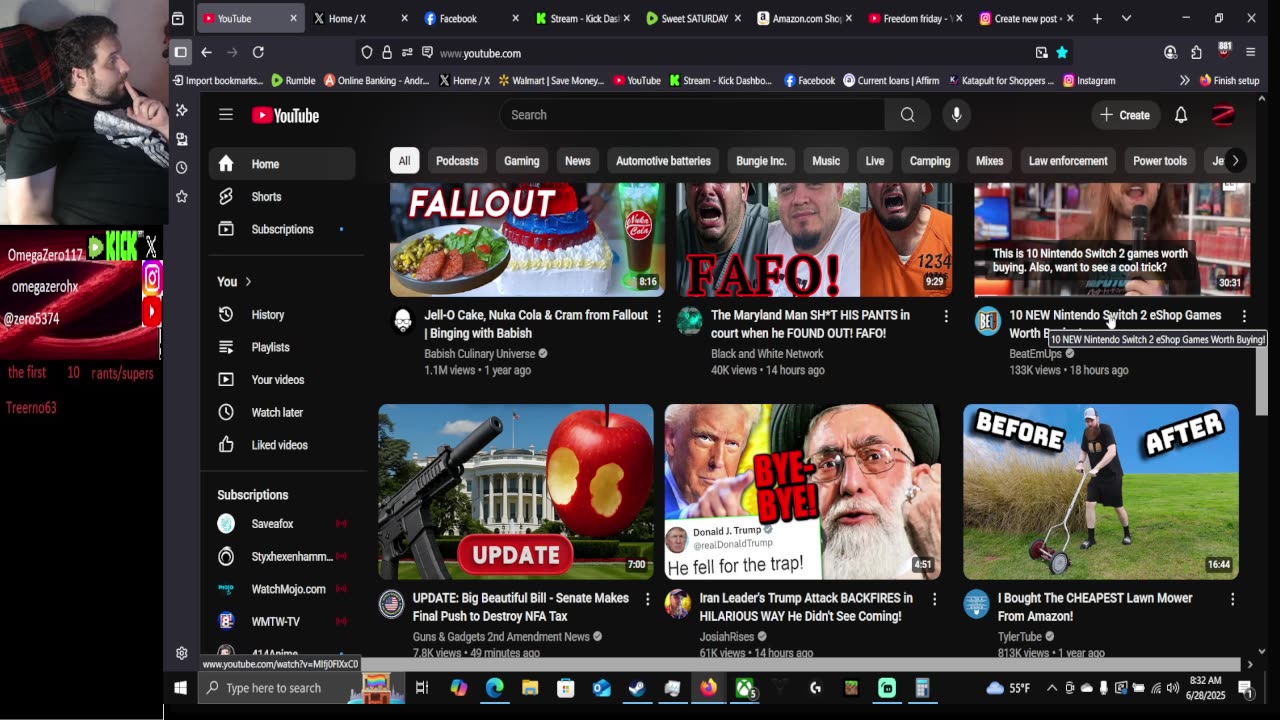Show more filter chips with right arrow
Image resolution: width=1280 pixels, height=720 pixels.
[x=1235, y=161]
